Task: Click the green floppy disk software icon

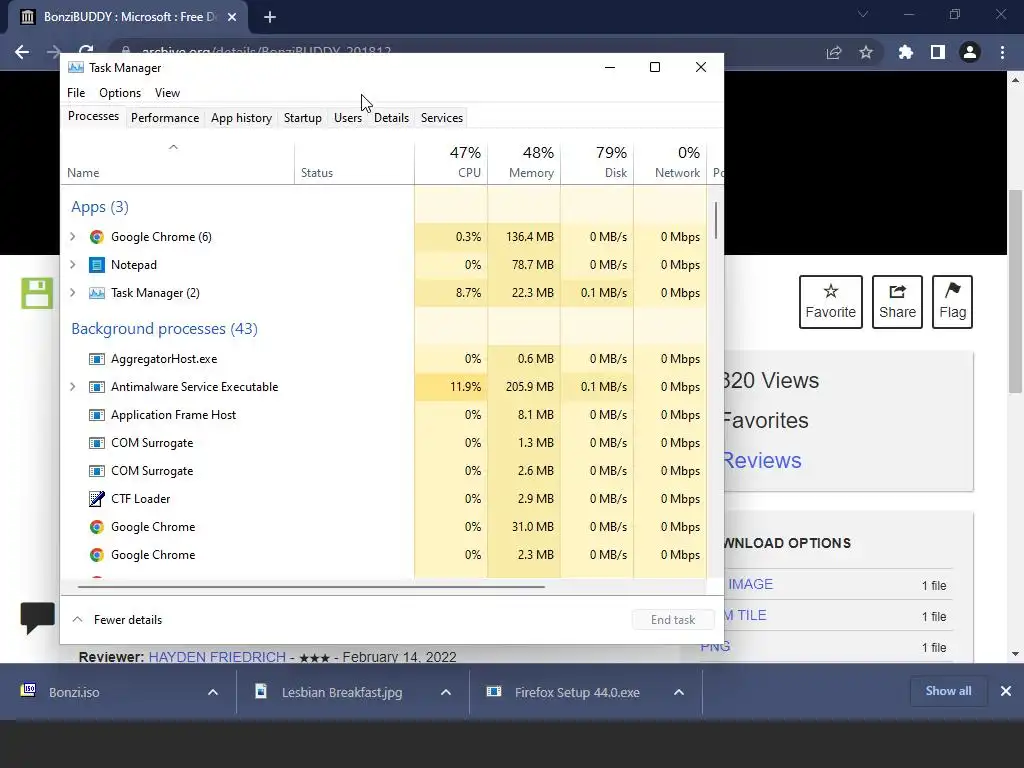Action: click(37, 293)
